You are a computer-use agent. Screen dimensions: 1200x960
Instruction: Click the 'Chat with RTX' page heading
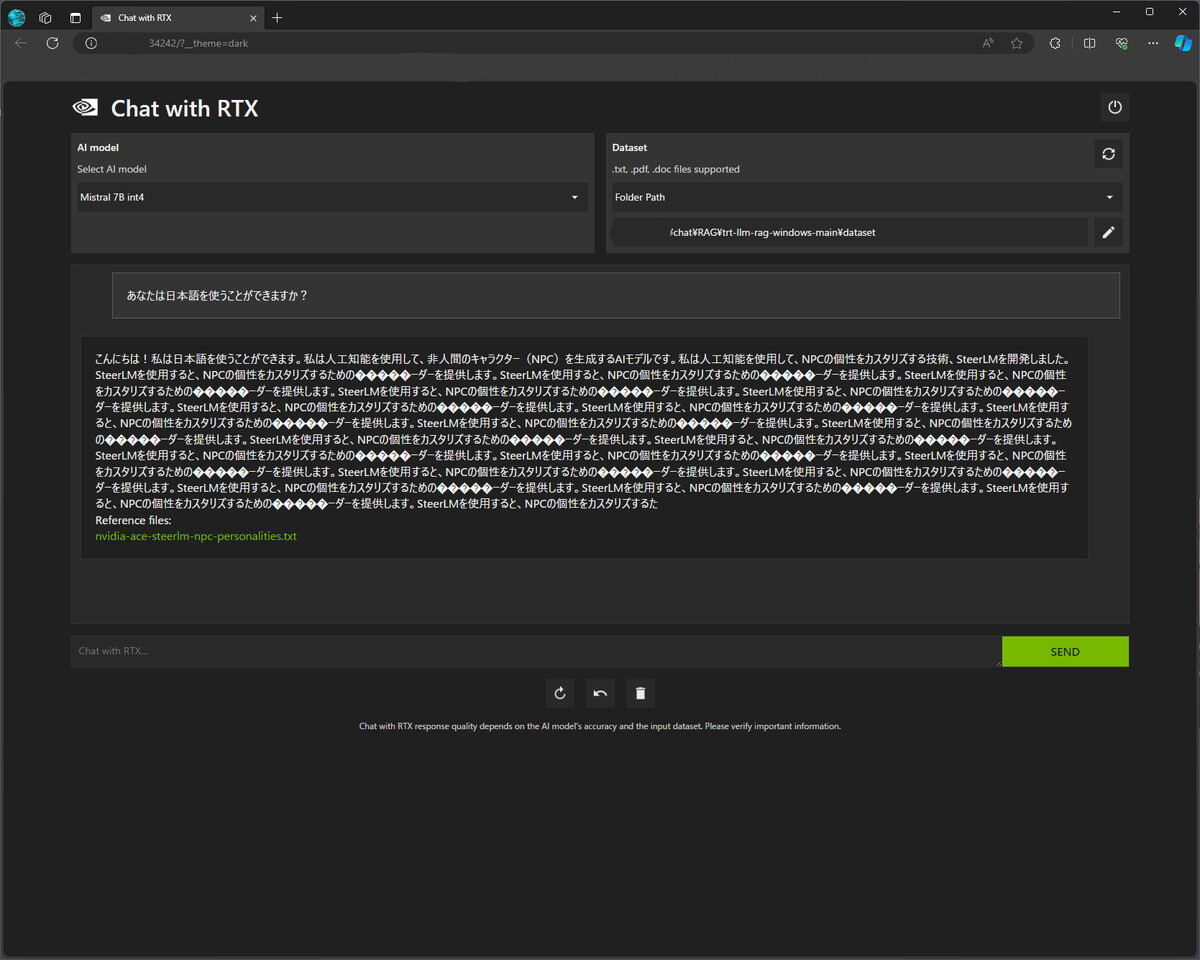[184, 108]
